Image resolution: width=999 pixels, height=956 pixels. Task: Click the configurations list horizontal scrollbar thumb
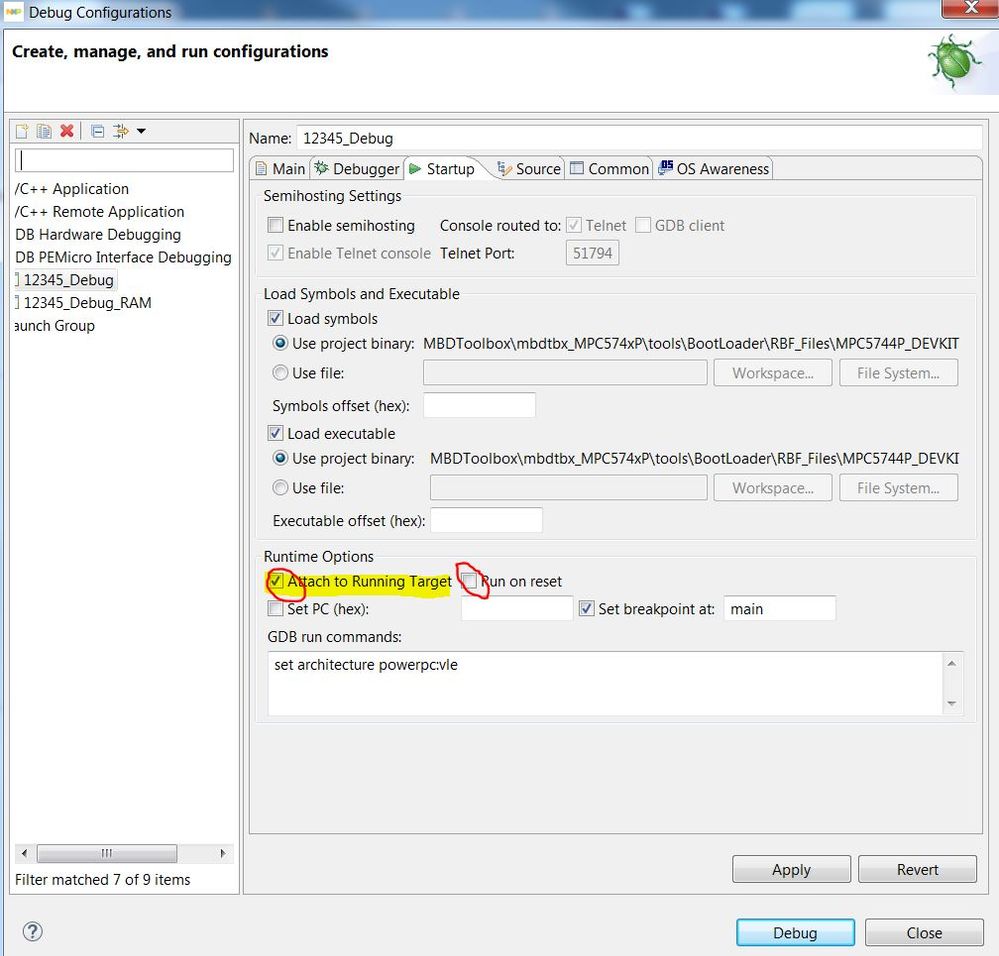point(106,853)
